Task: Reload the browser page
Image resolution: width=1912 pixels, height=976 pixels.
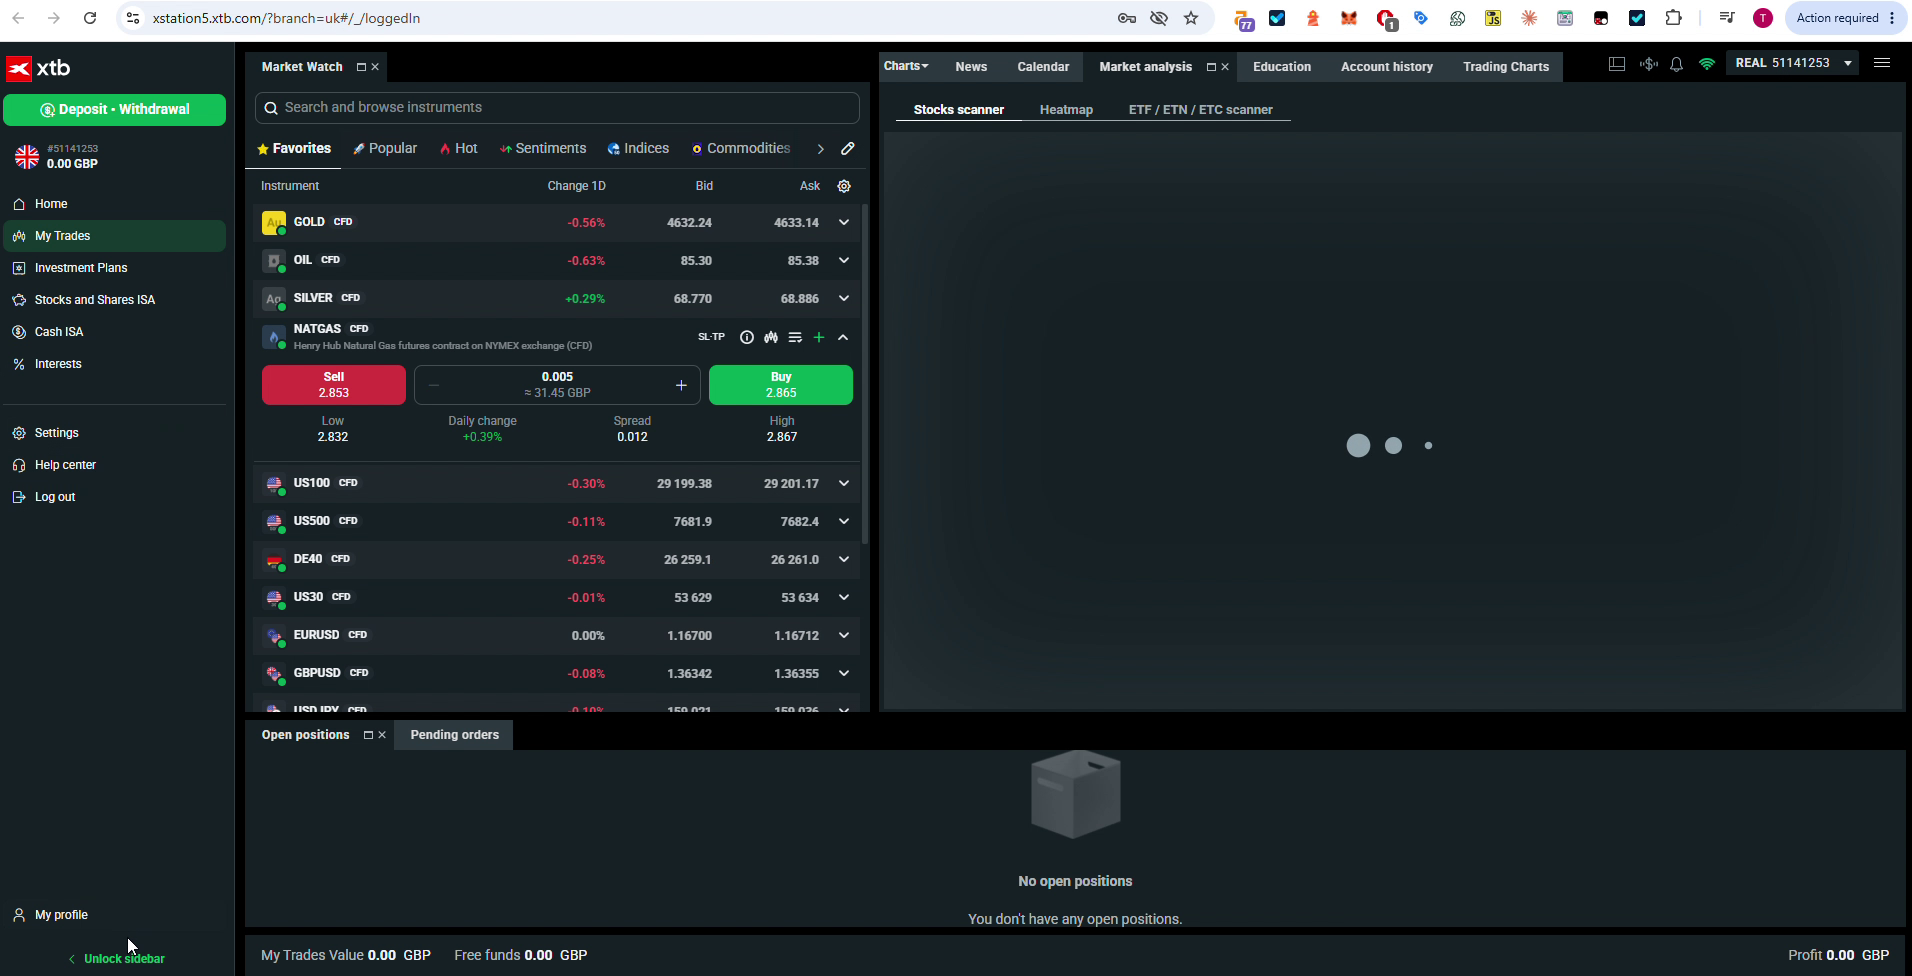Action: tap(90, 18)
